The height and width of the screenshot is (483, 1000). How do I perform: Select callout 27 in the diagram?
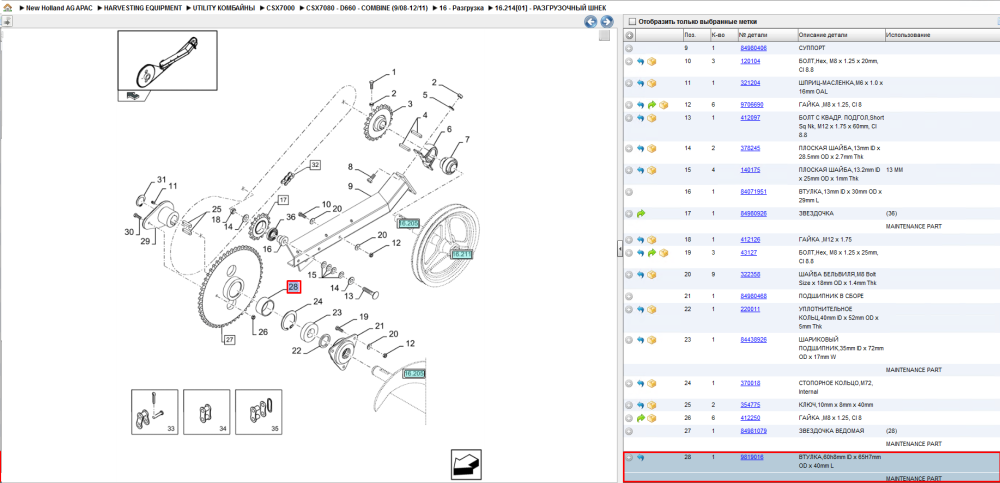coord(229,339)
